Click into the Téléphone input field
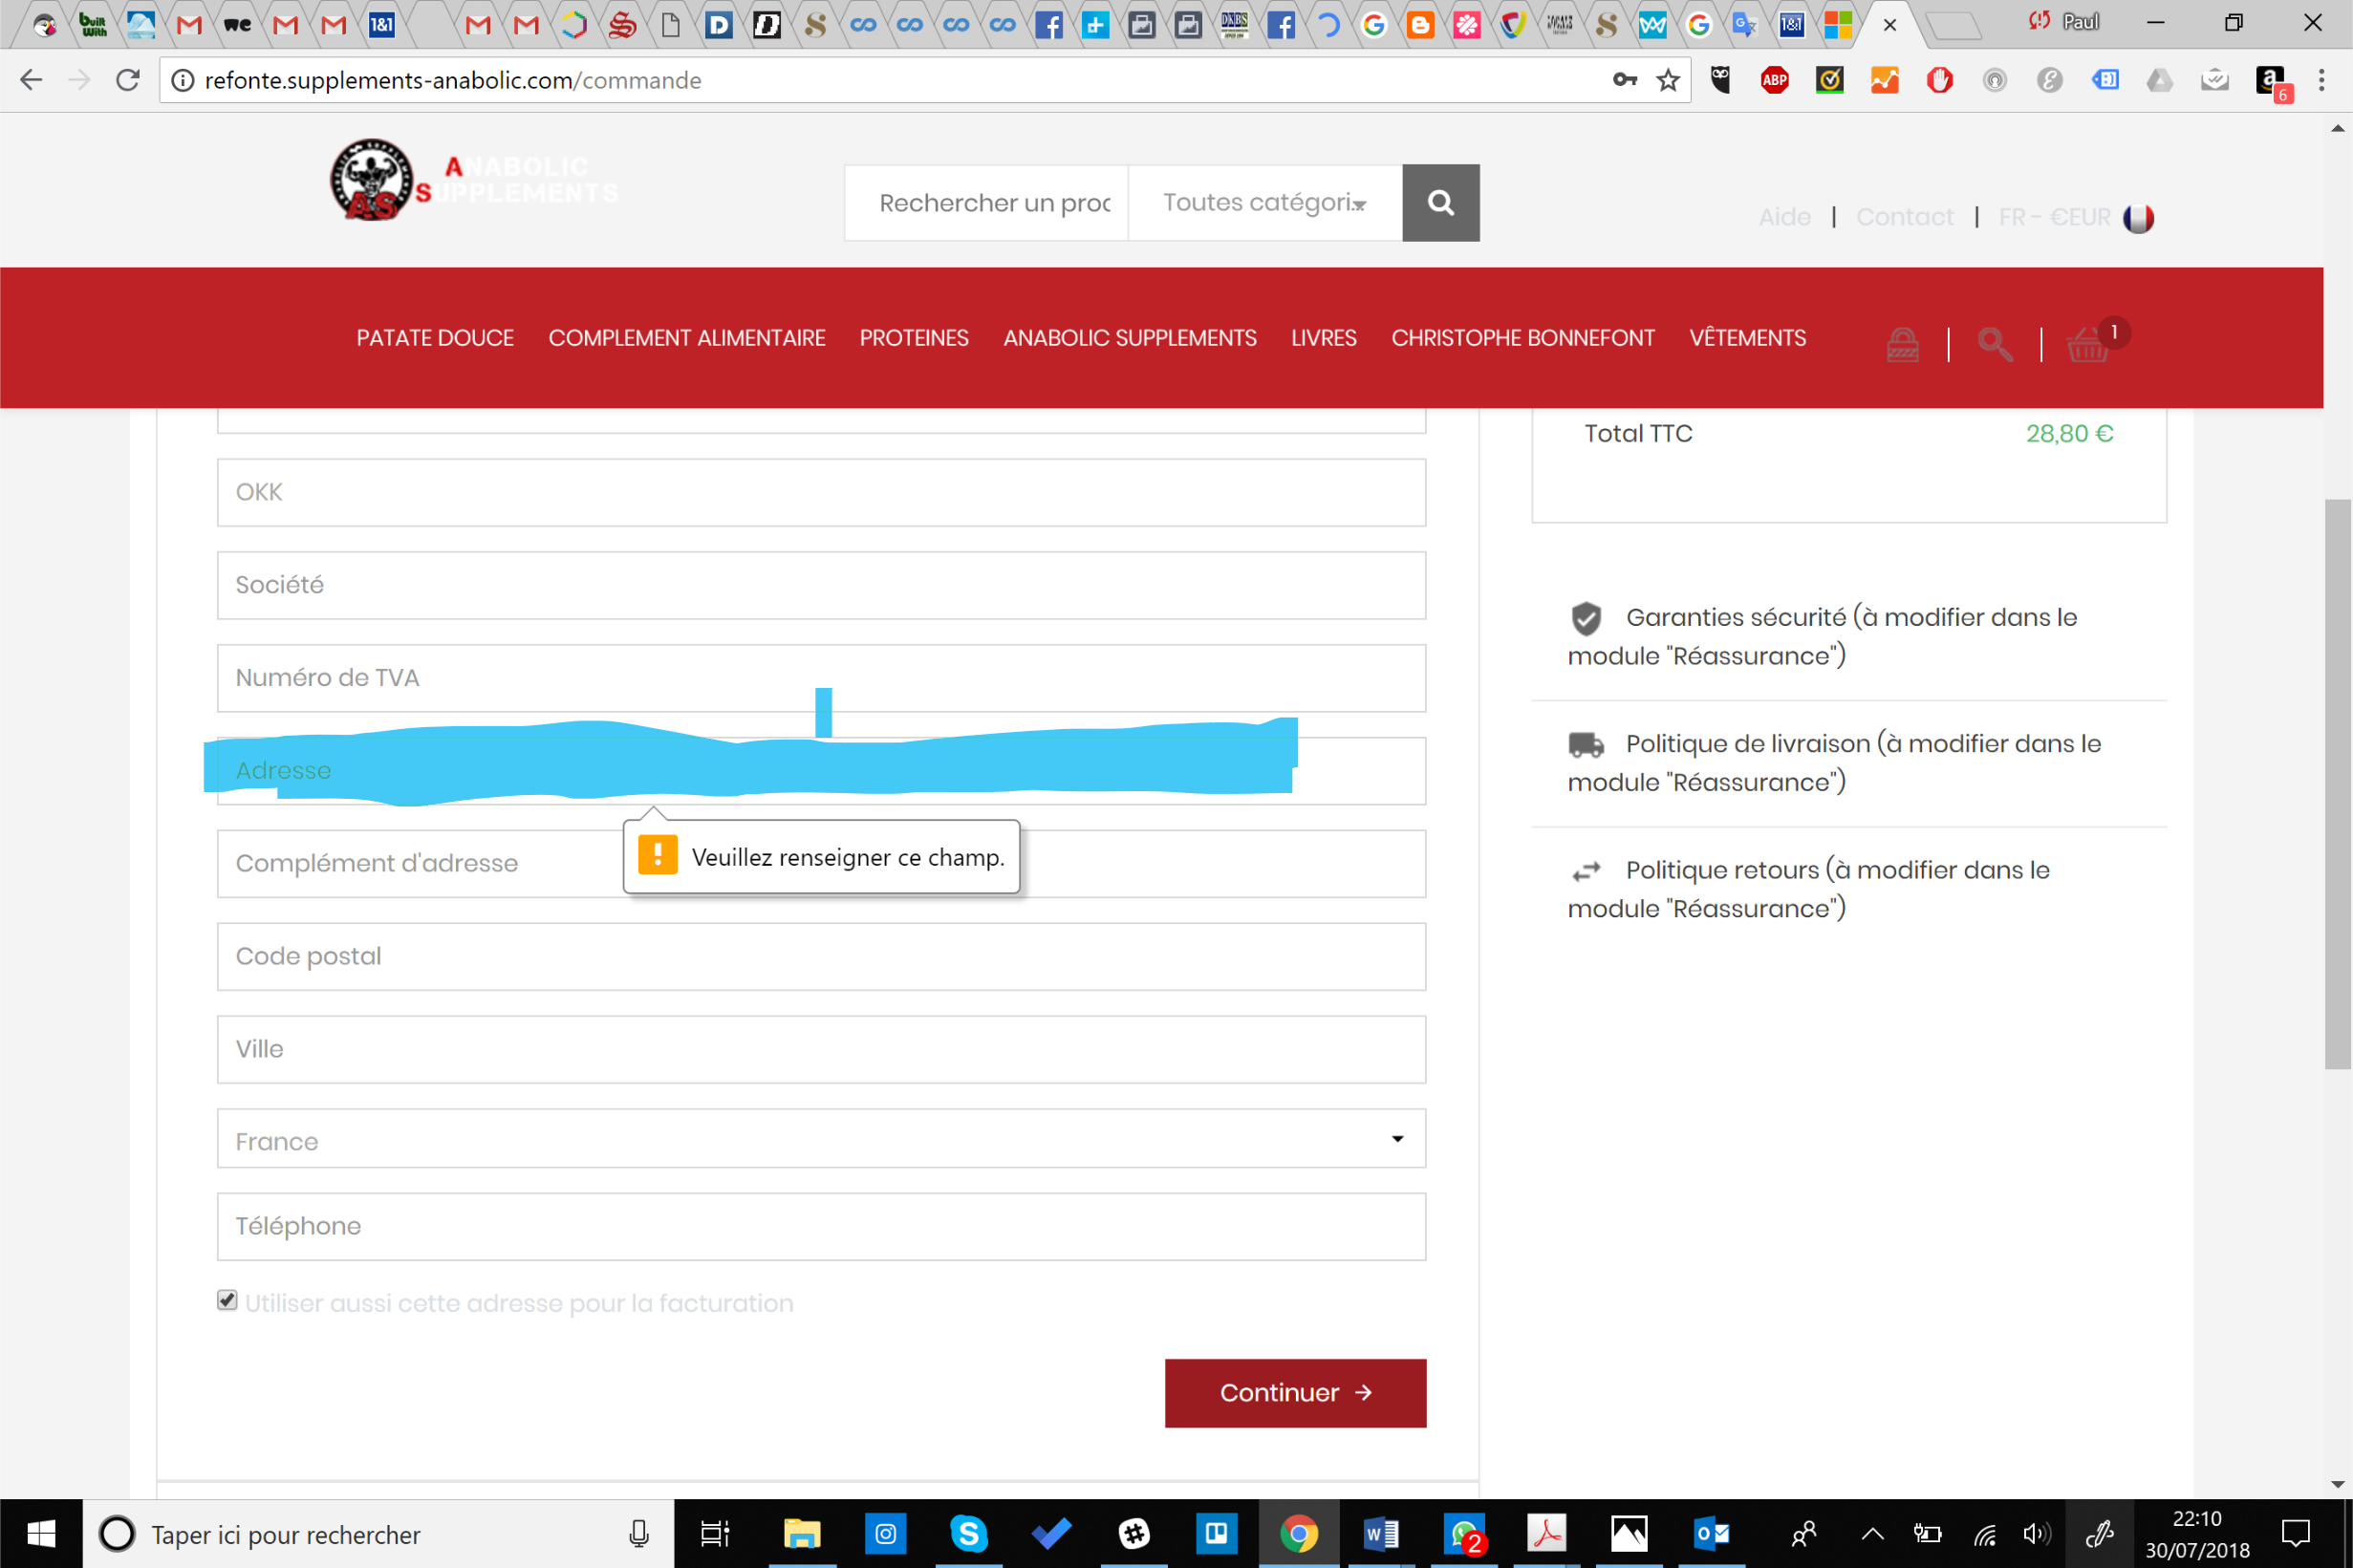The width and height of the screenshot is (2353, 1568). 820,1226
